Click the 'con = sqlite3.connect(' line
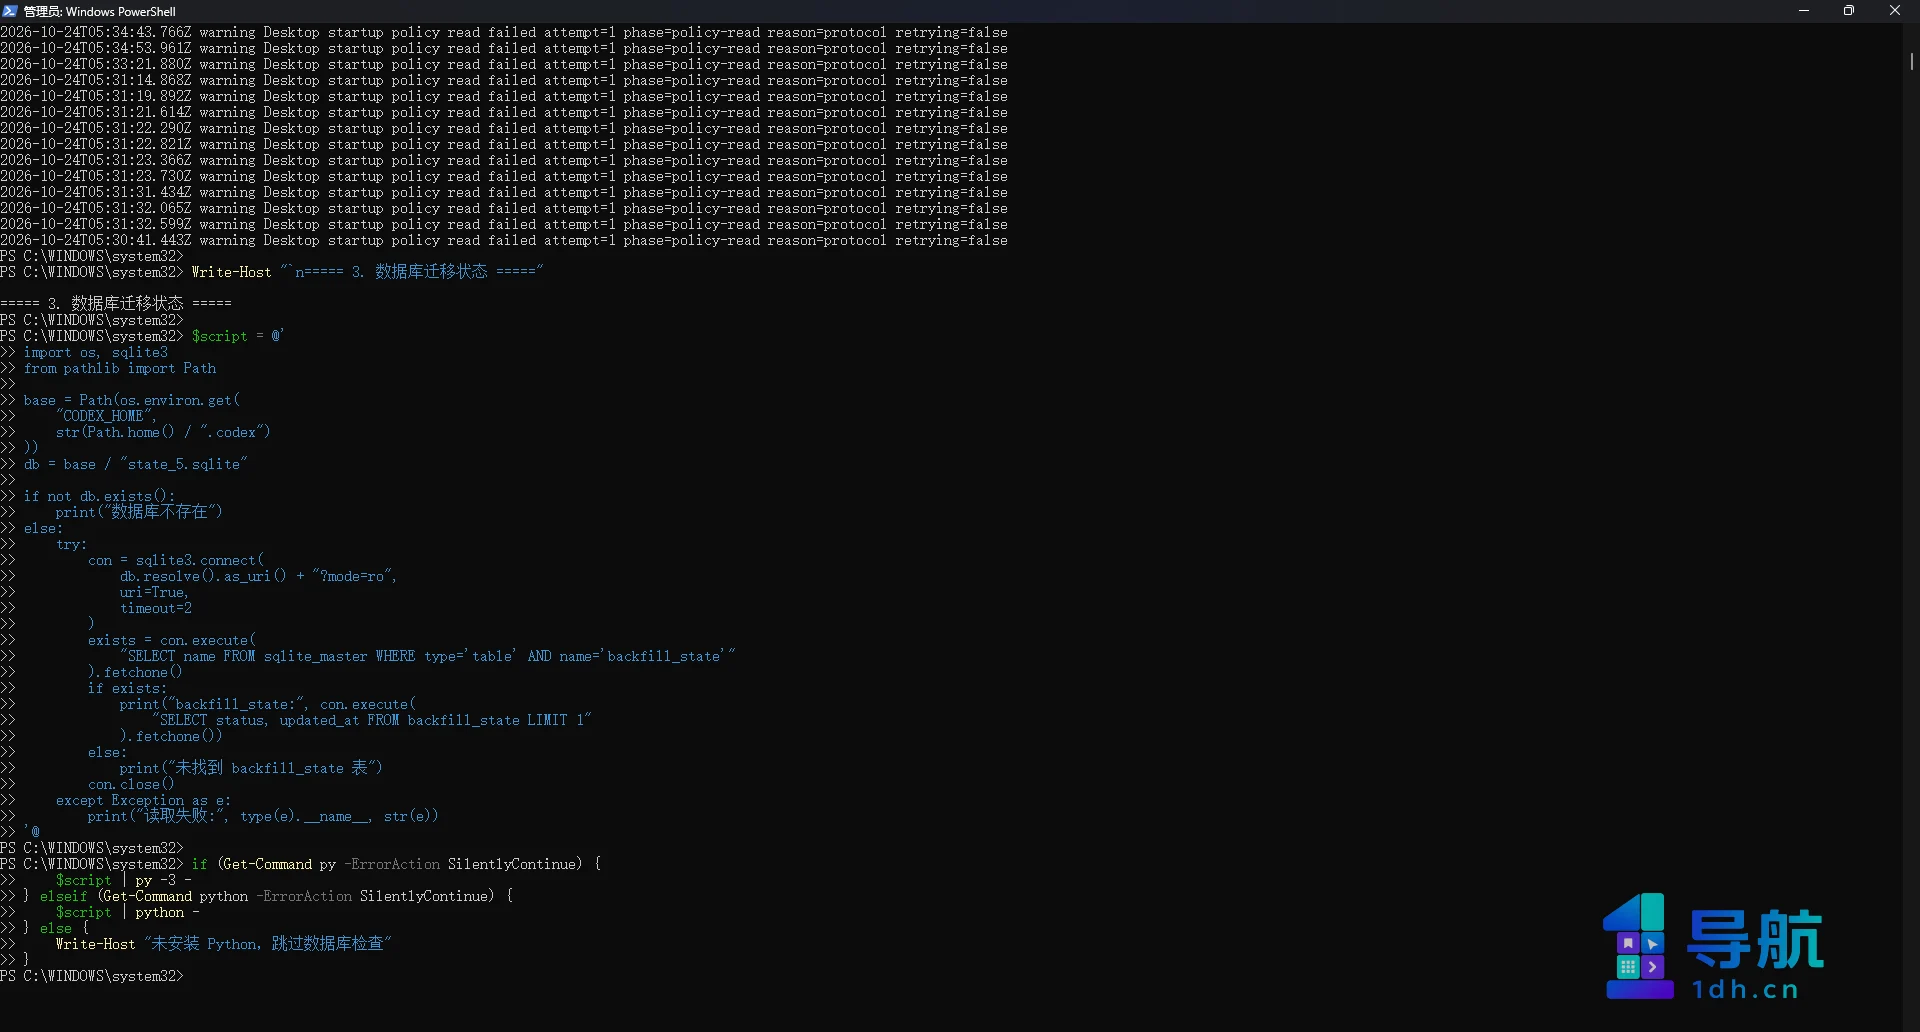This screenshot has width=1920, height=1032. [x=176, y=561]
